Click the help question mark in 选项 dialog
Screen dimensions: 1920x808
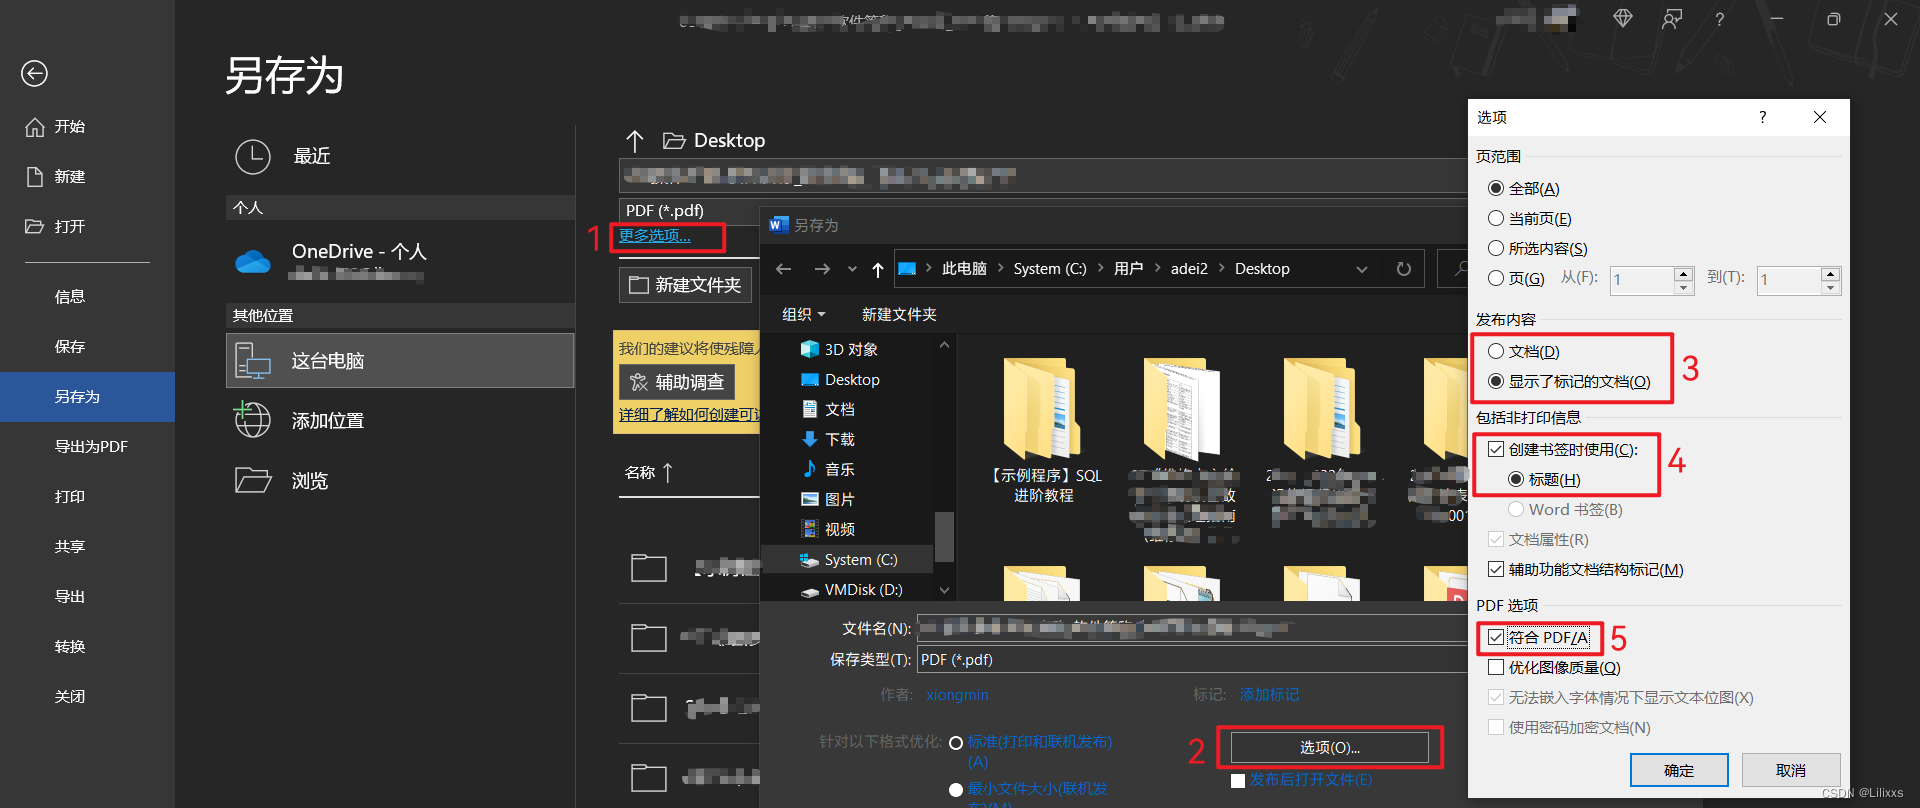[1763, 117]
